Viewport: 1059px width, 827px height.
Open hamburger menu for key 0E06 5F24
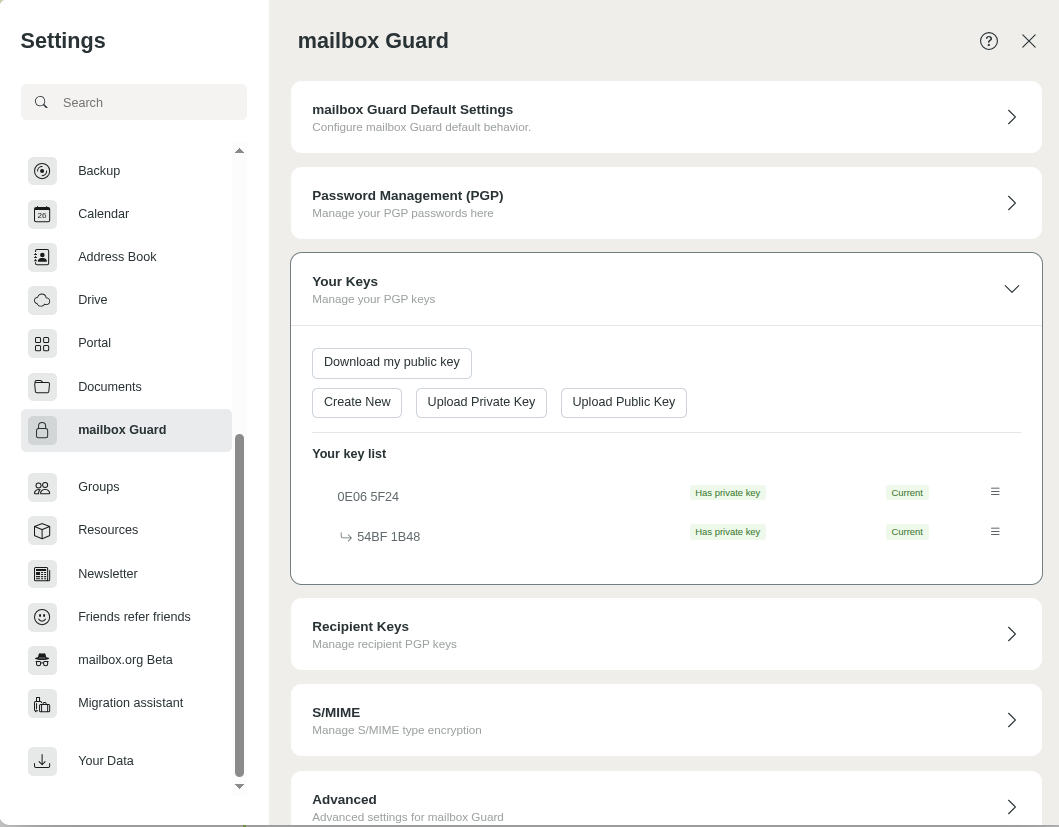pyautogui.click(x=995, y=492)
